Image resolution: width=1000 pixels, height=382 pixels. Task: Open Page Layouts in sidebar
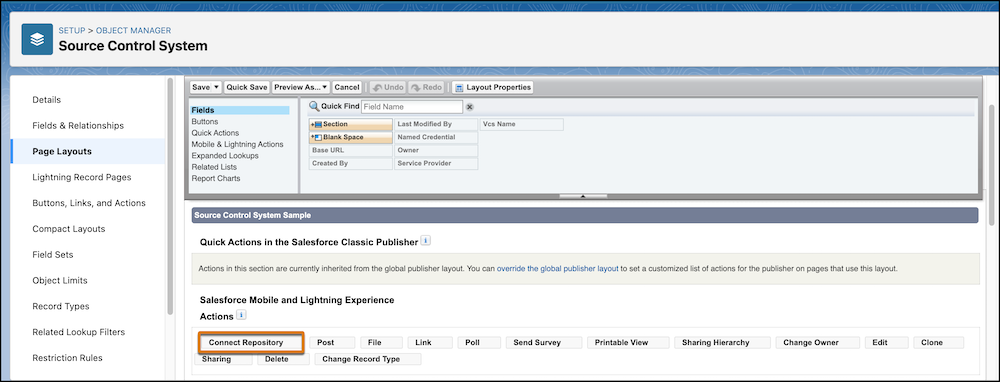[x=87, y=152]
